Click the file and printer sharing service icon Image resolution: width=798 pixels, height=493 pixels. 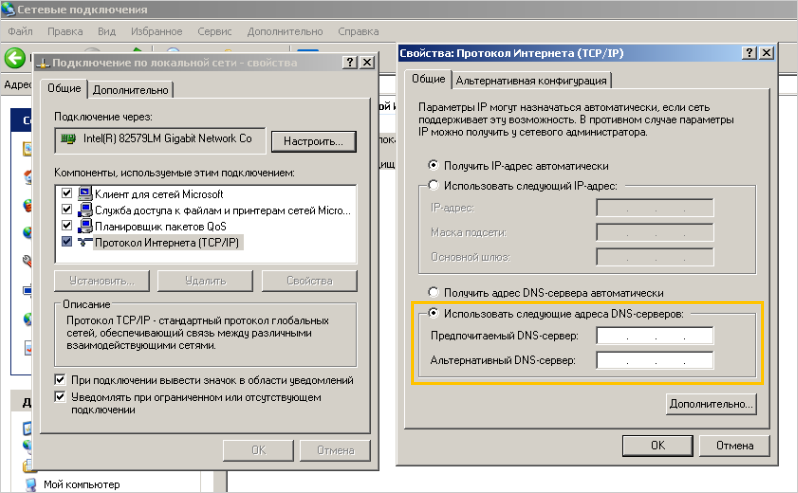coord(84,210)
